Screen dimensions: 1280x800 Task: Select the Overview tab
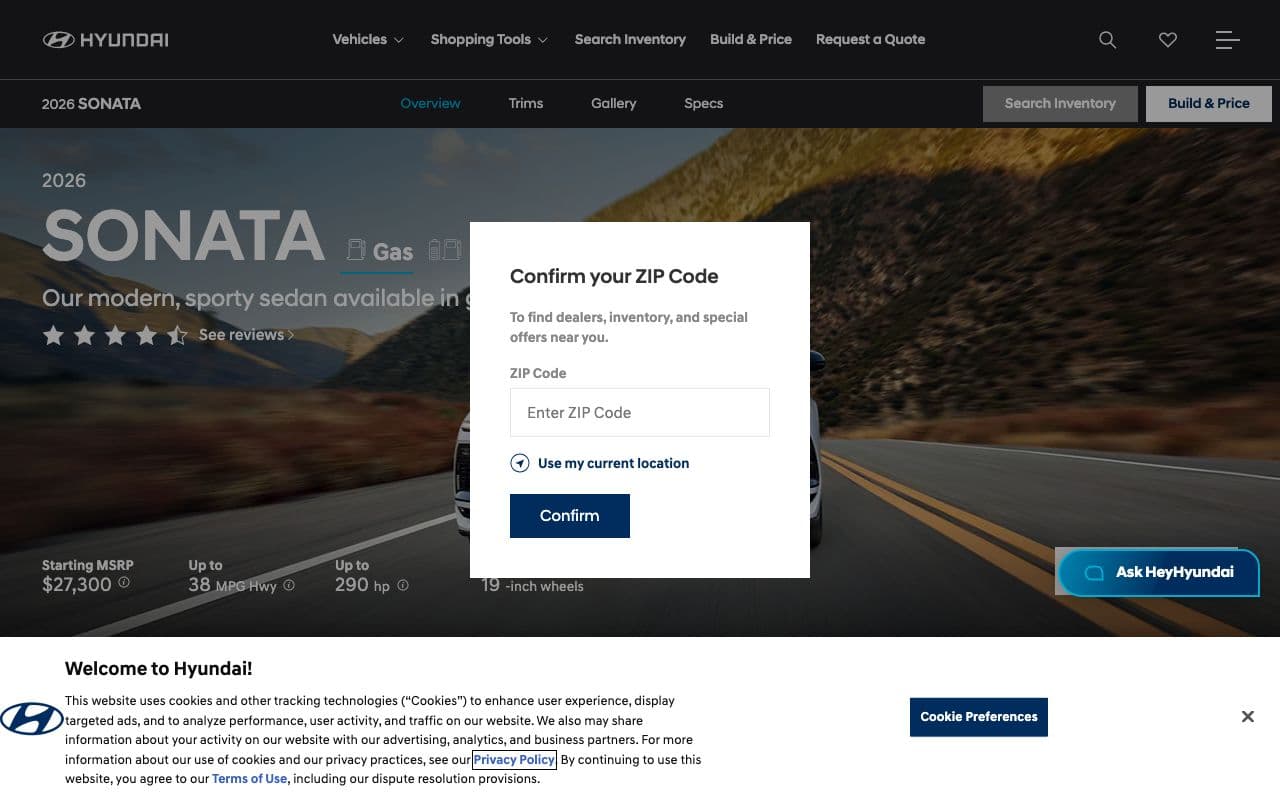(x=430, y=103)
